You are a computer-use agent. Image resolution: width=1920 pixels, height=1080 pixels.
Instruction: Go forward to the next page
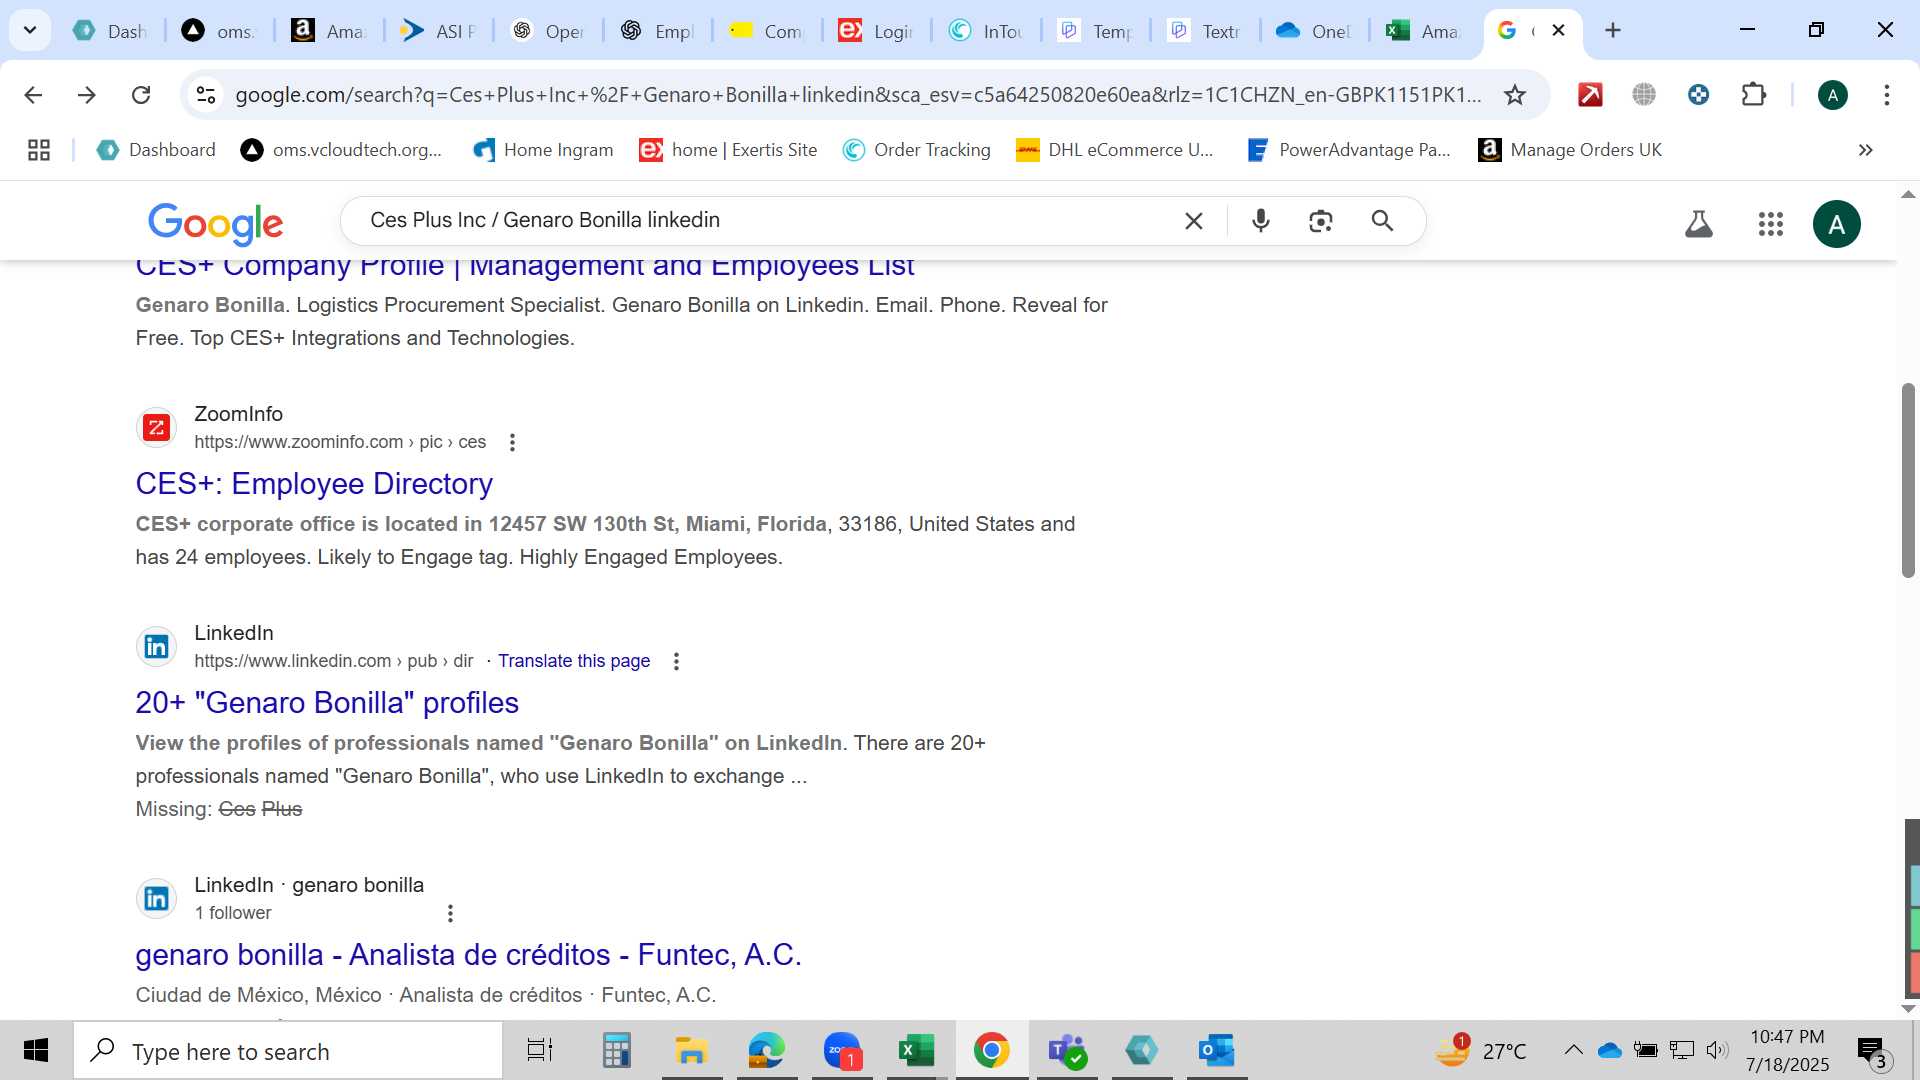pos(87,95)
